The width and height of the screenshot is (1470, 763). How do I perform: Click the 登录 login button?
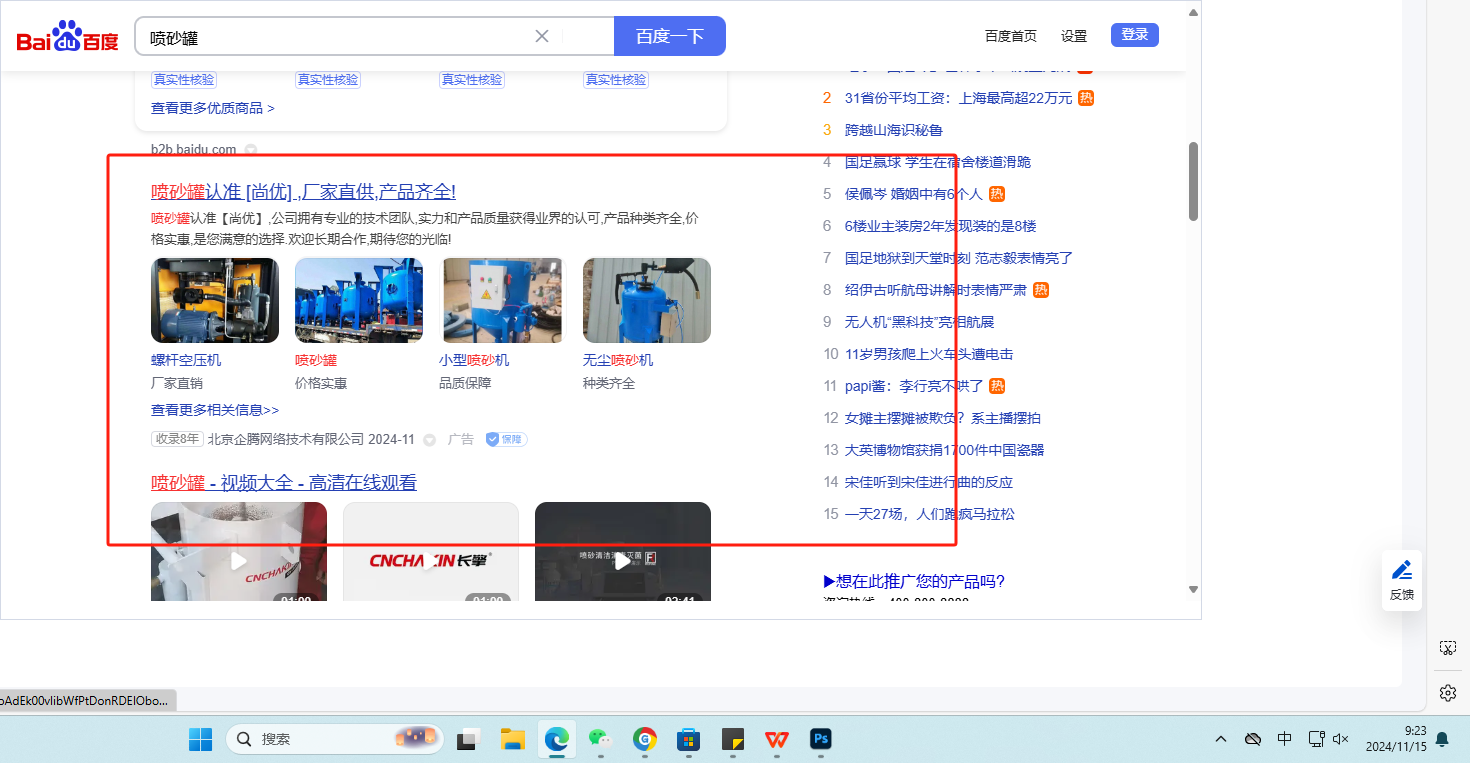pyautogui.click(x=1135, y=35)
